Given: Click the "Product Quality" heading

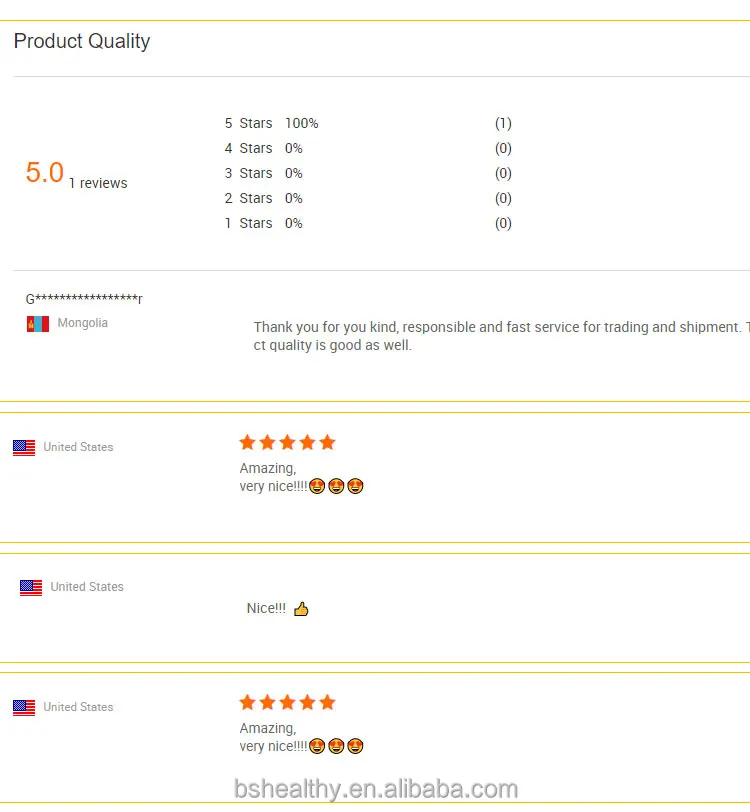Looking at the screenshot, I should click(x=82, y=42).
